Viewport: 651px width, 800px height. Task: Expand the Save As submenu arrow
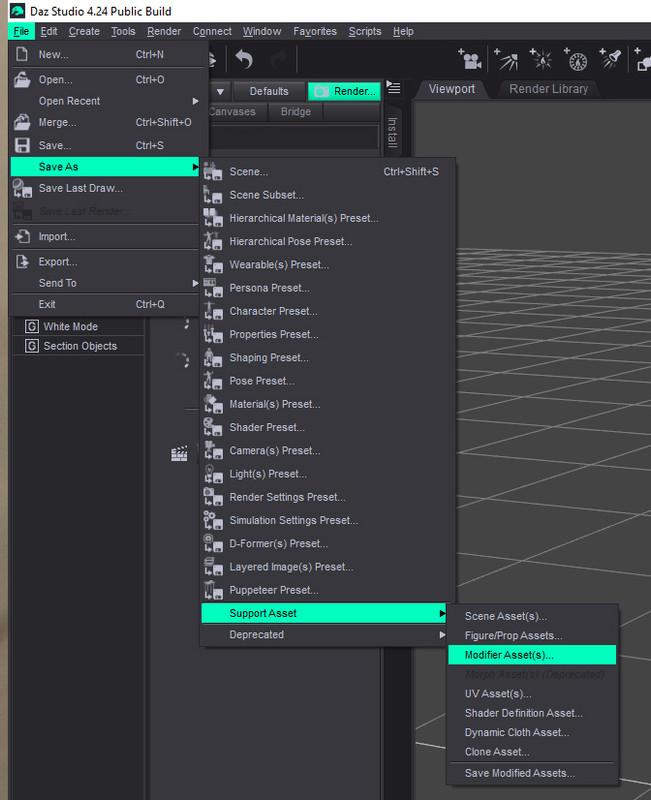195,167
